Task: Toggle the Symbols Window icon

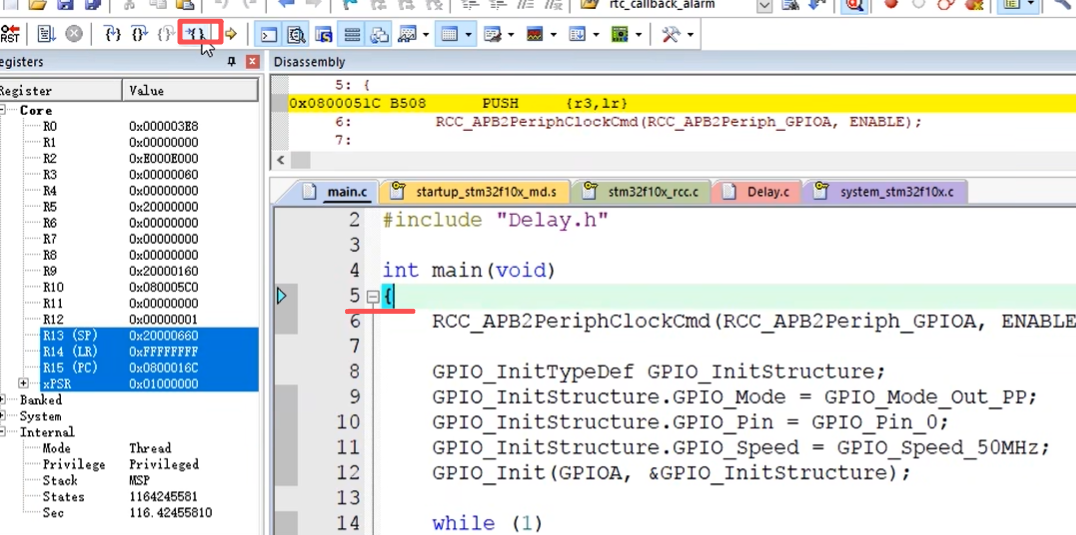Action: tap(324, 34)
